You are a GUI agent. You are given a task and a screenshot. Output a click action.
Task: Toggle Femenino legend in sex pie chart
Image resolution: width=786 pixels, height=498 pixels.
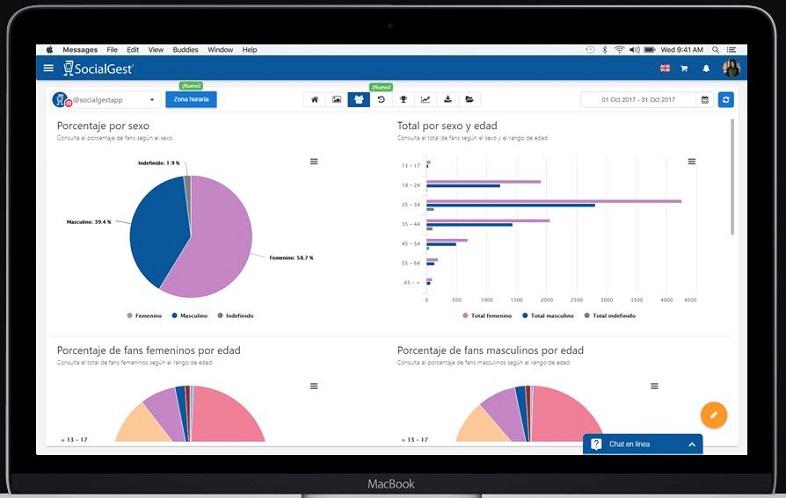(x=144, y=315)
